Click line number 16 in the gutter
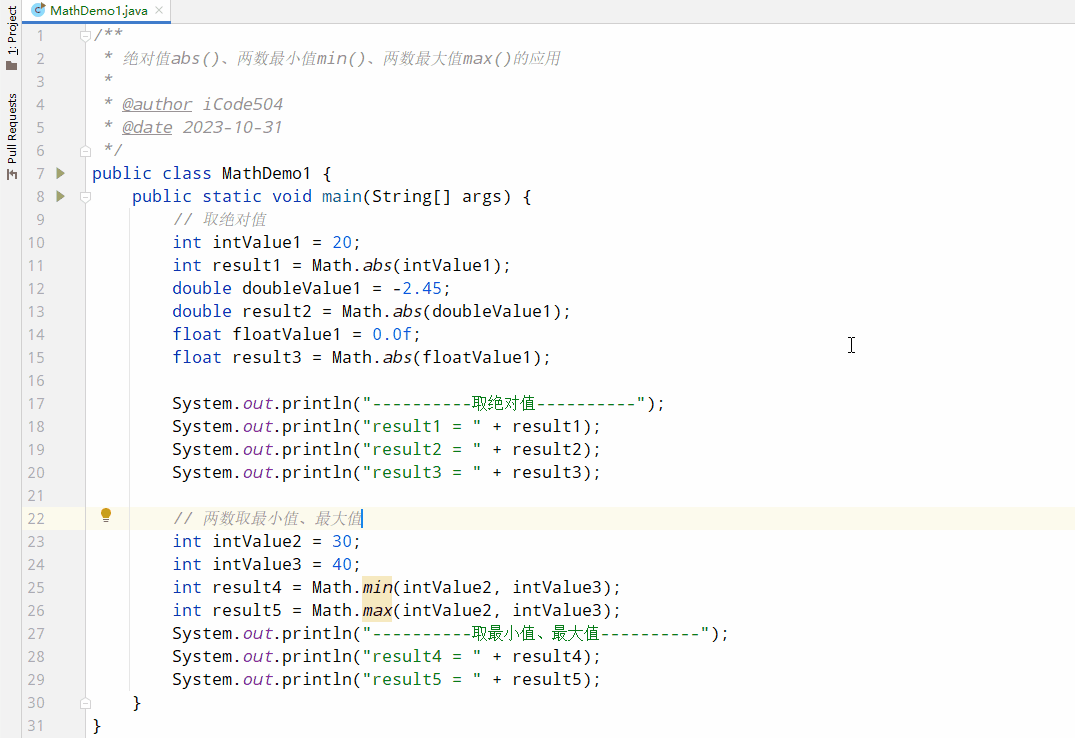 click(x=36, y=380)
